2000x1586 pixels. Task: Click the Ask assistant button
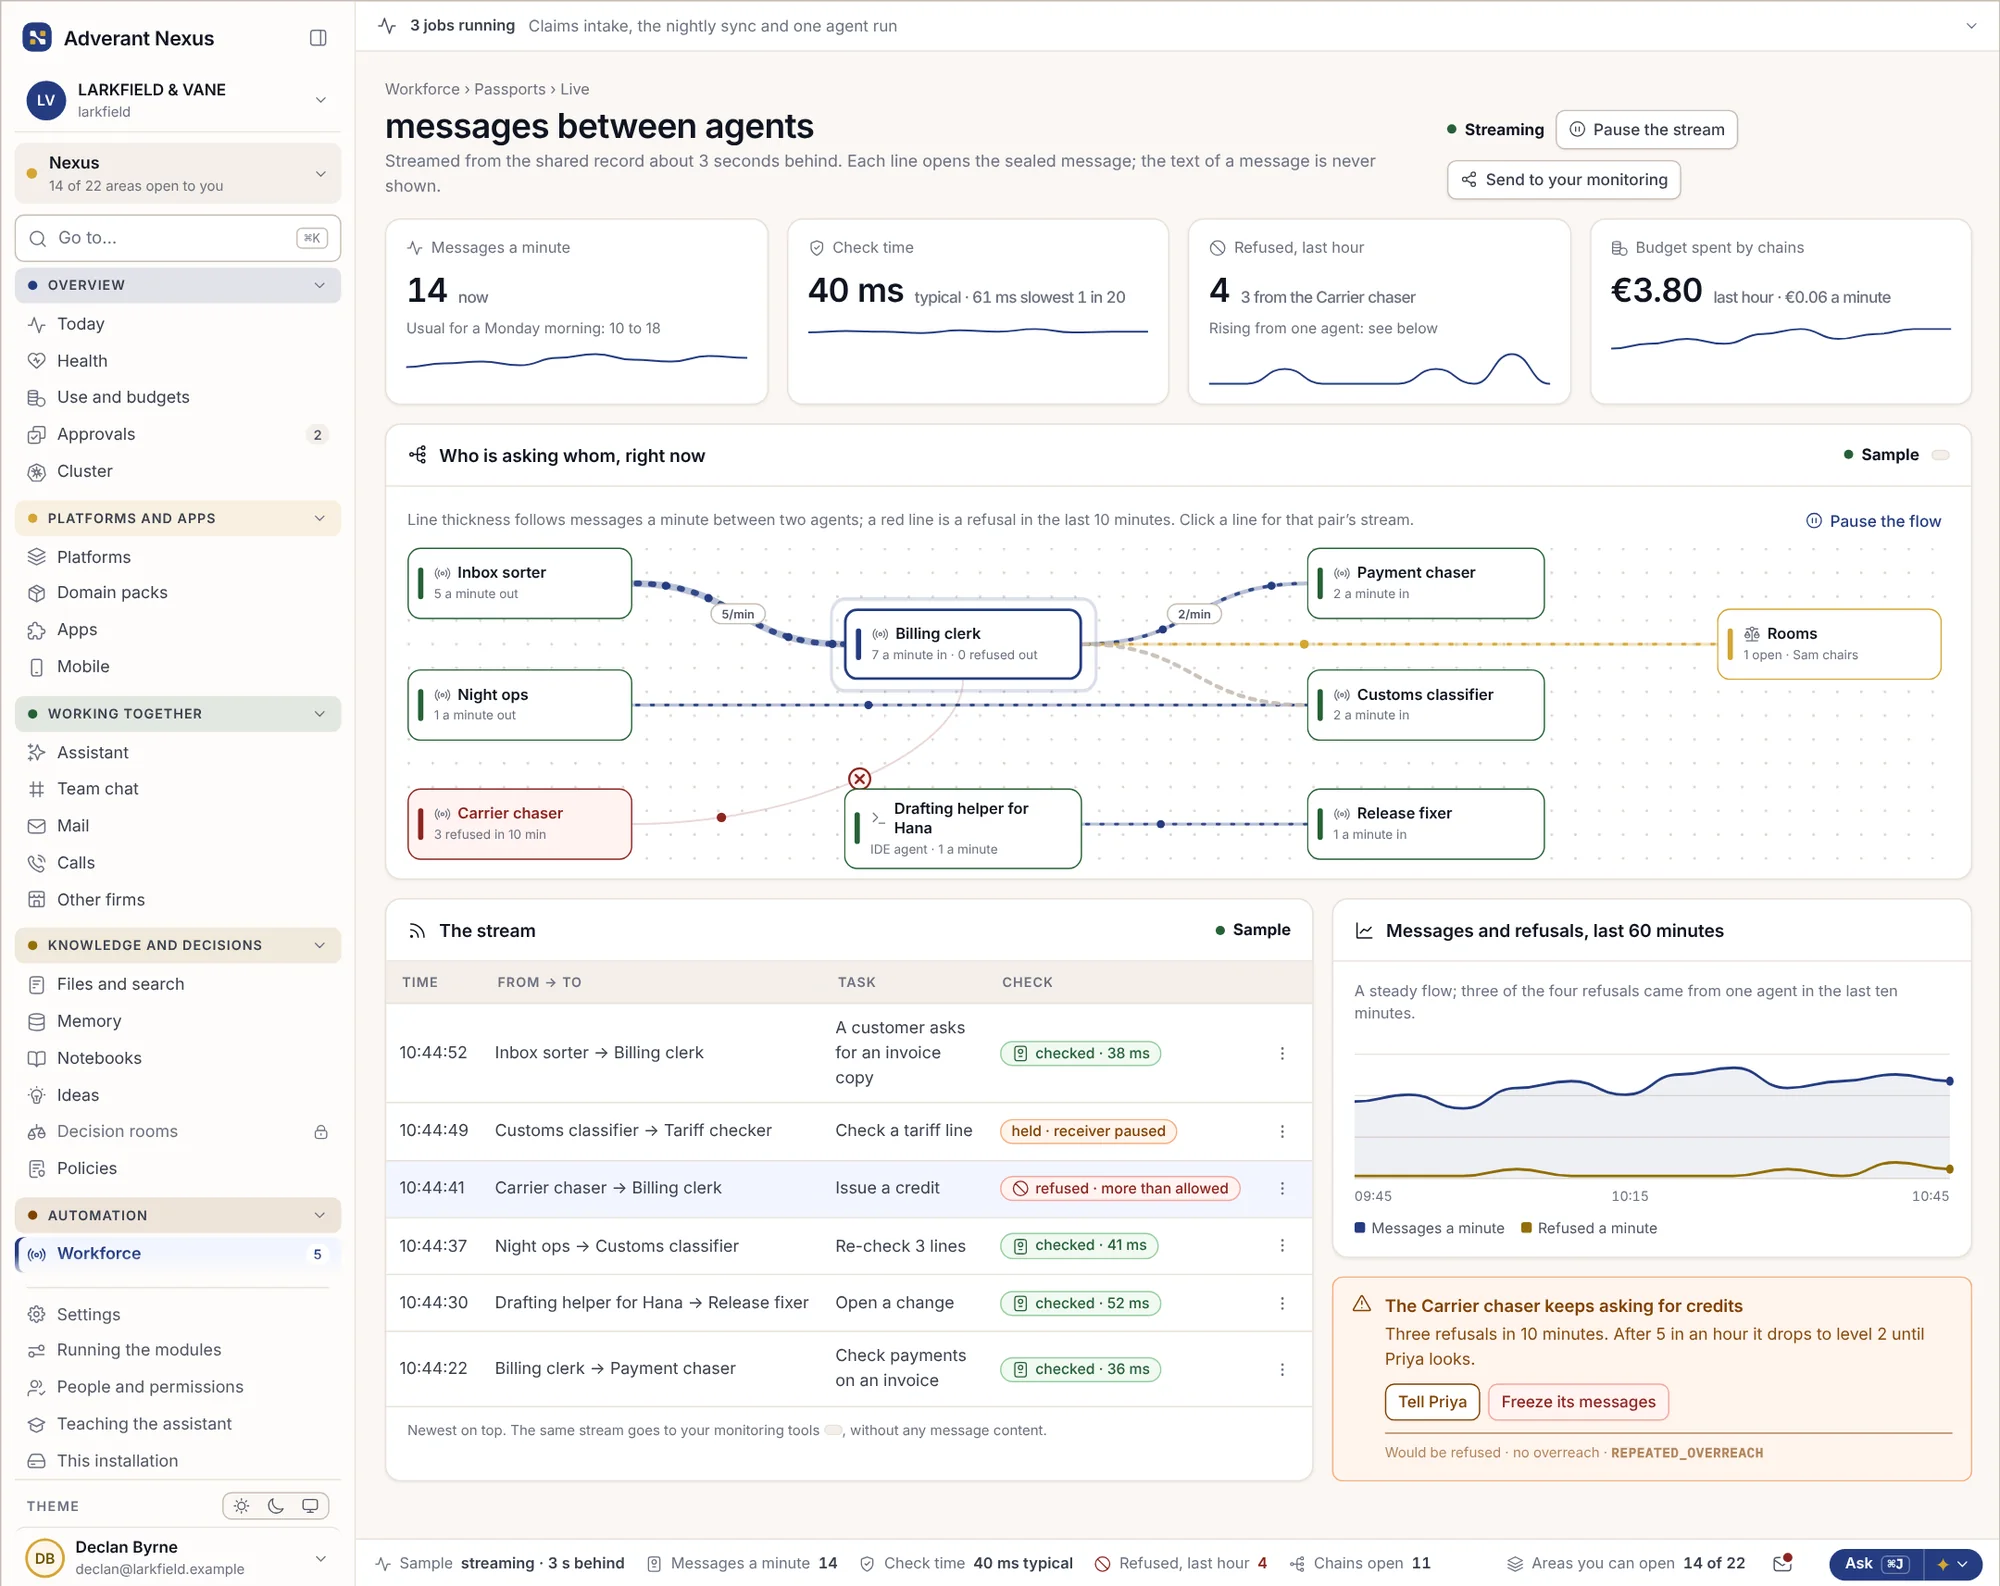click(x=1876, y=1564)
